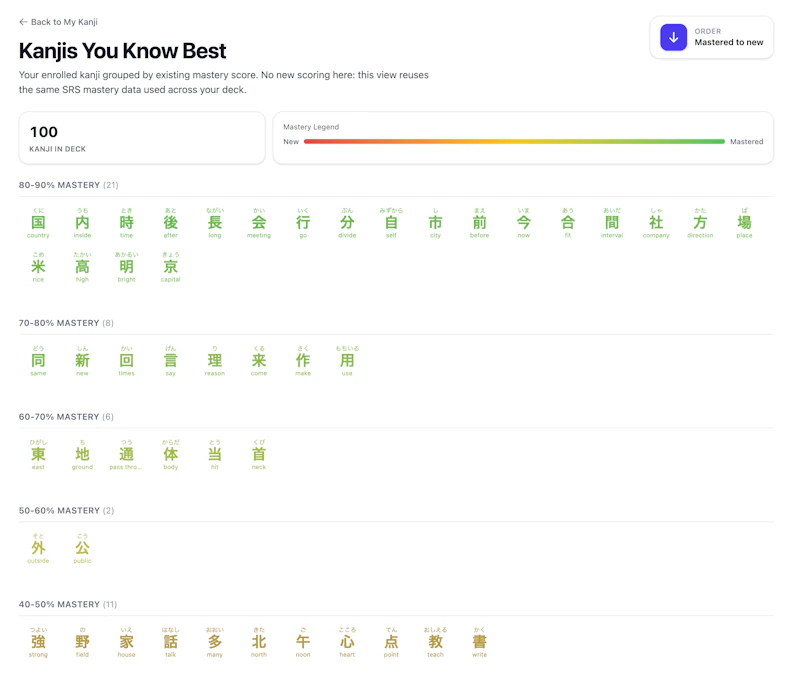Click the 市 city kanji
800x680 pixels.
[435, 223]
